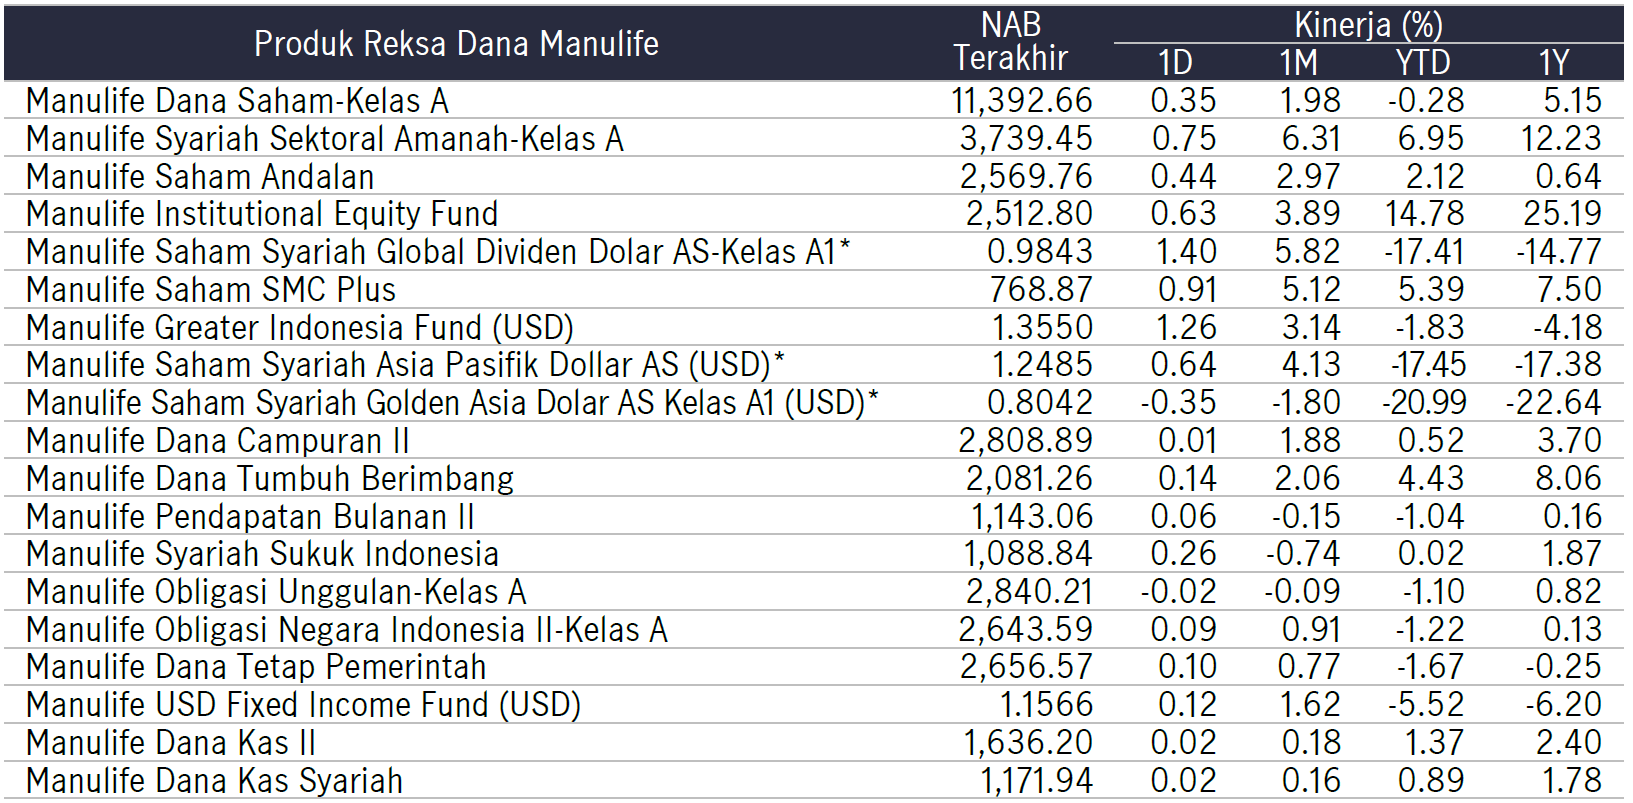The image size is (1633, 803).
Task: Select Manulife Saham SMC Plus row
Action: 814,290
